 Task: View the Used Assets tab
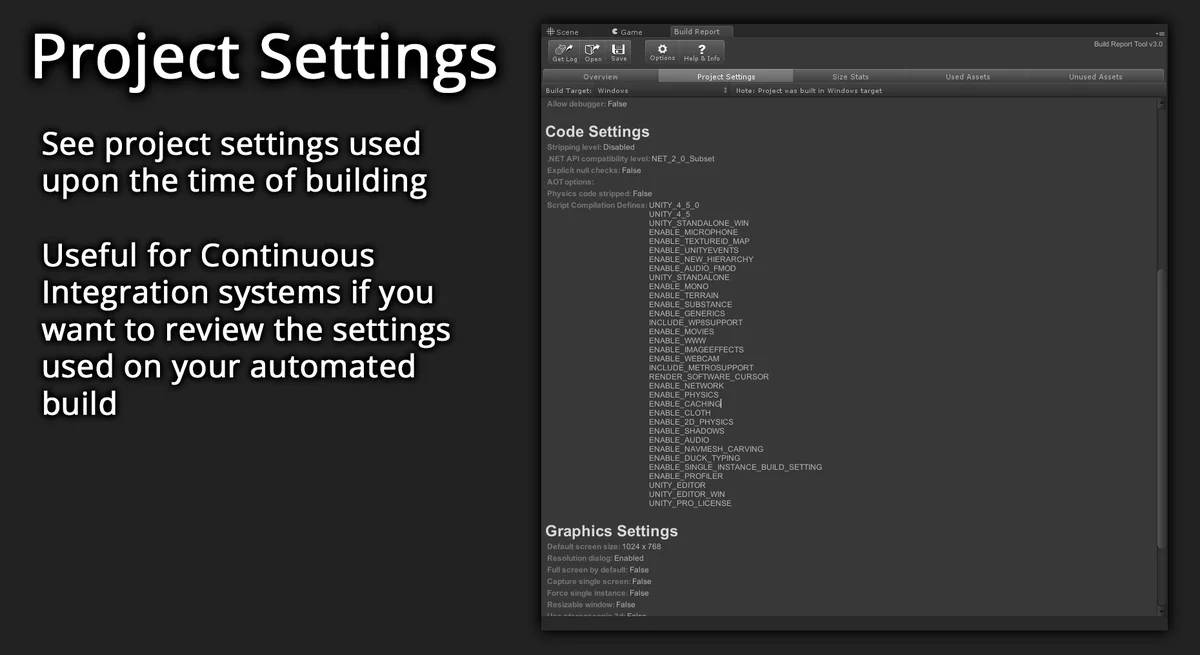967,76
